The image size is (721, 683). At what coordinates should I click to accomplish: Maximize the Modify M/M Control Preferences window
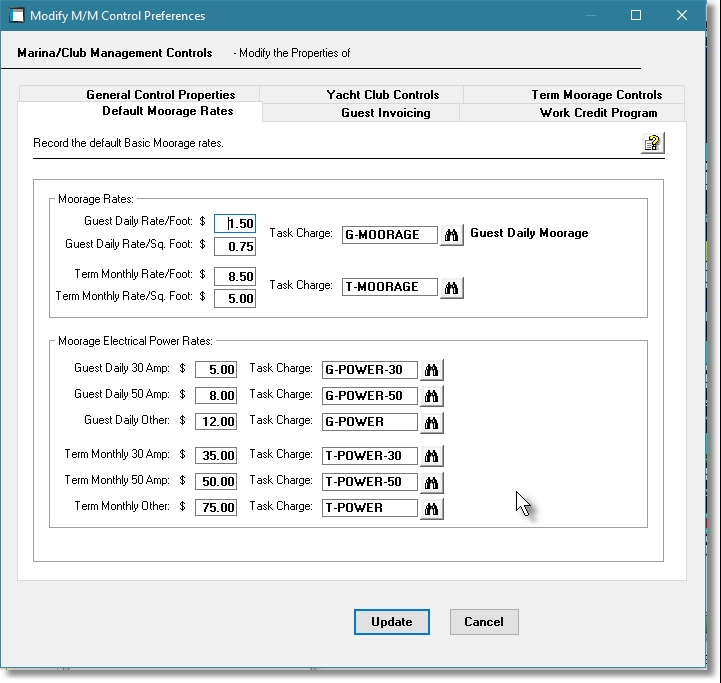tap(636, 15)
